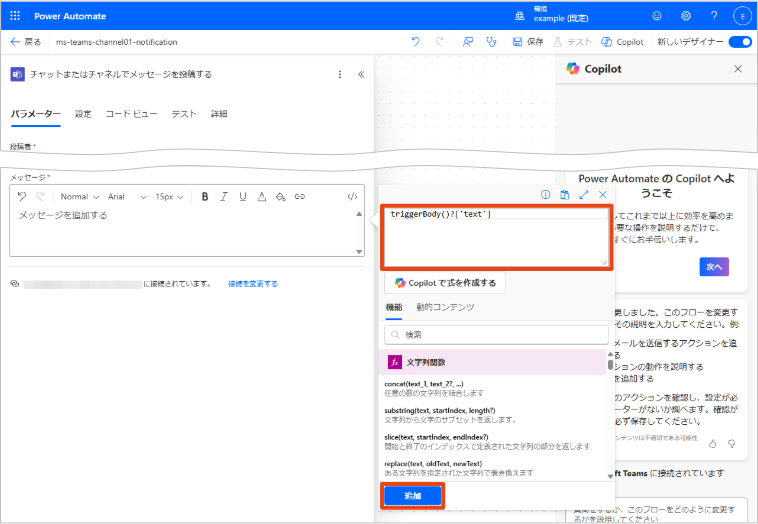Pick the highlight background color
This screenshot has width=758, height=524.
[280, 197]
